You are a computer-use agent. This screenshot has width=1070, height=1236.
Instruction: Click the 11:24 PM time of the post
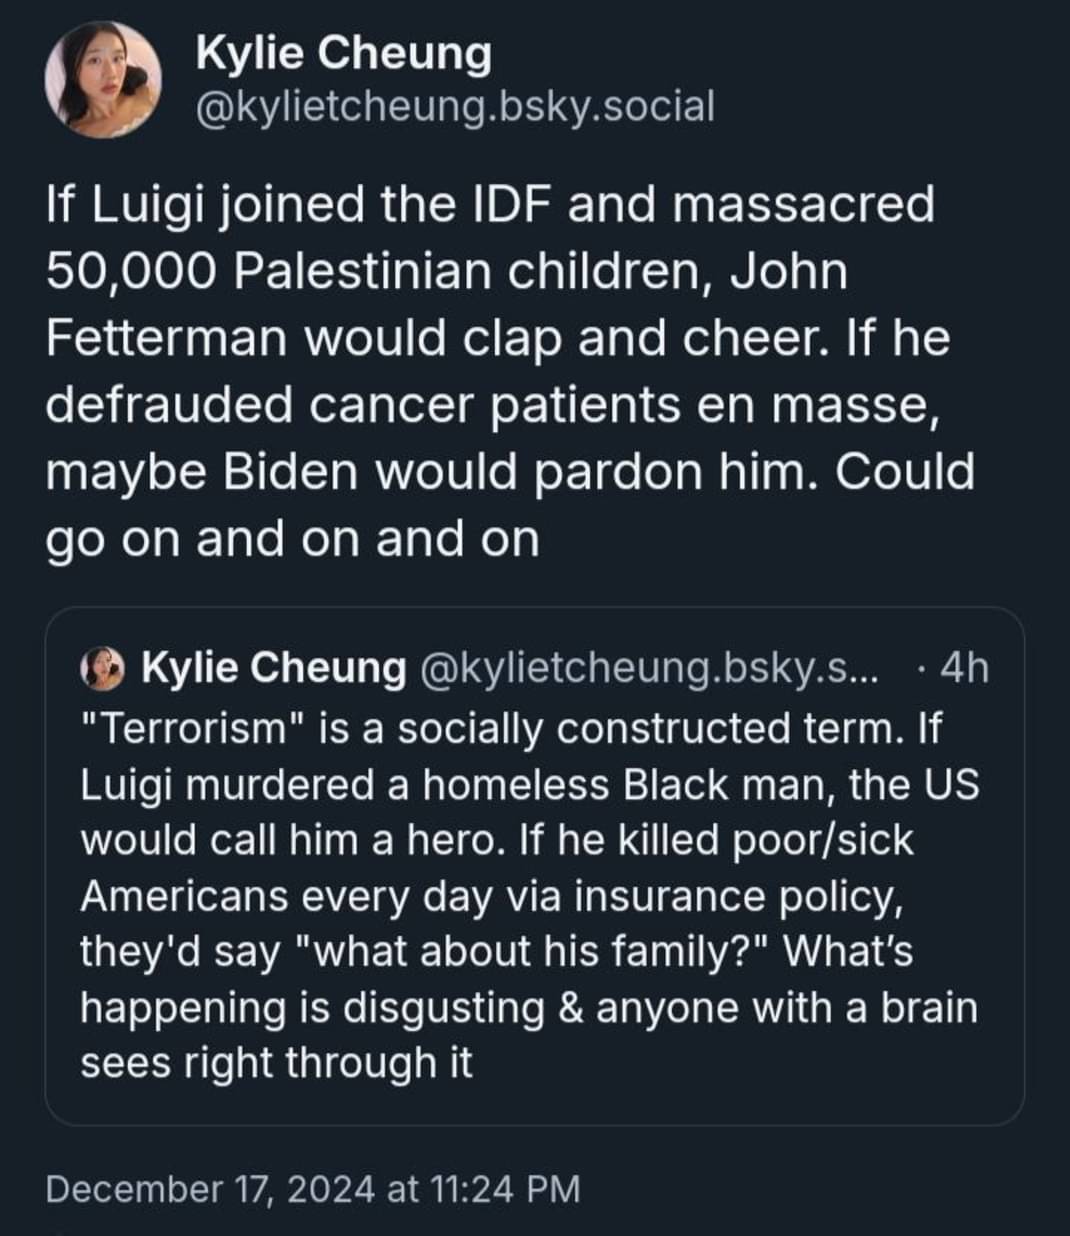point(506,1189)
